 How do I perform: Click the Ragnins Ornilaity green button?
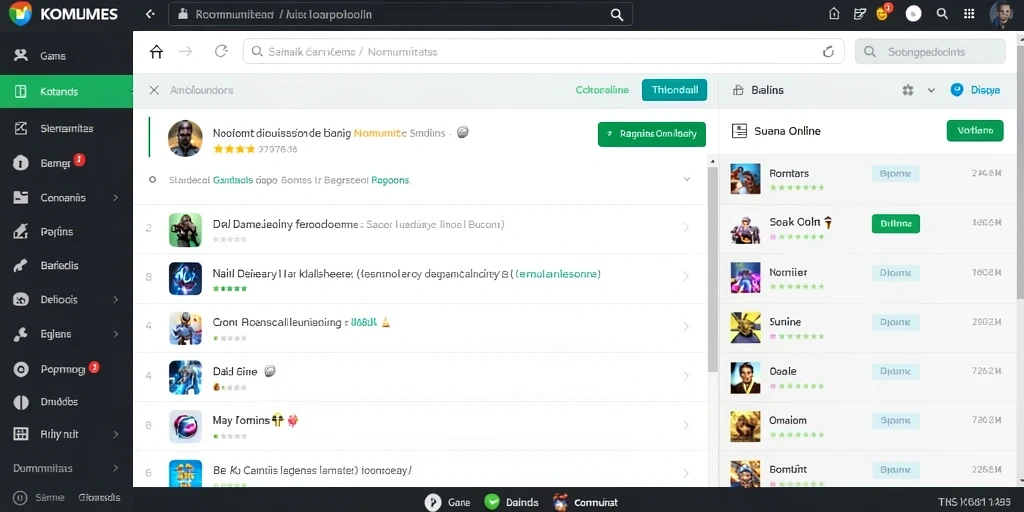point(652,134)
